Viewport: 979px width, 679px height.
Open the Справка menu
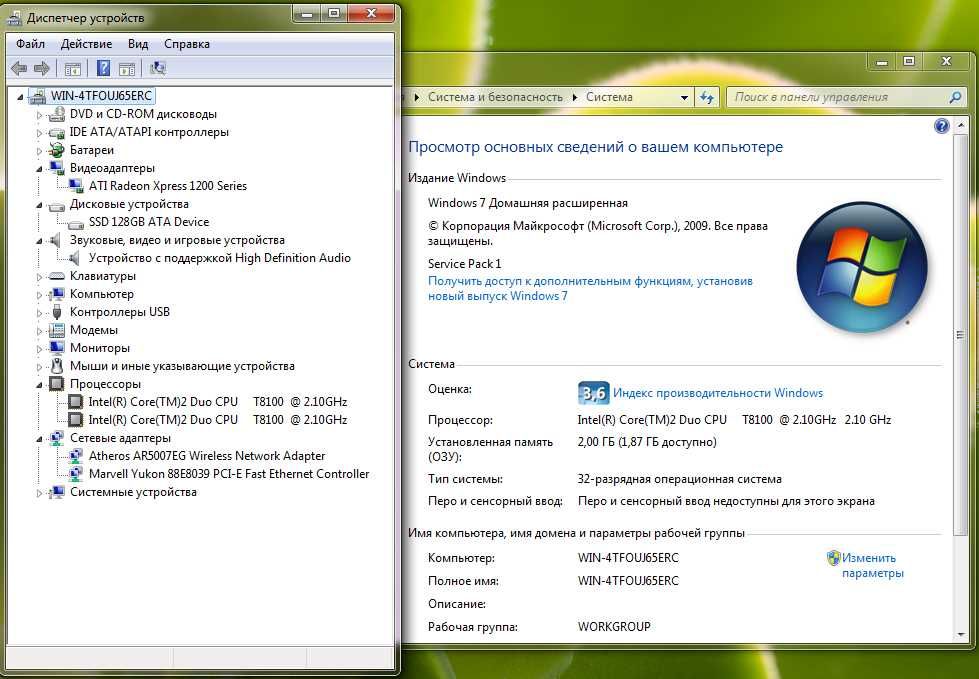click(187, 44)
